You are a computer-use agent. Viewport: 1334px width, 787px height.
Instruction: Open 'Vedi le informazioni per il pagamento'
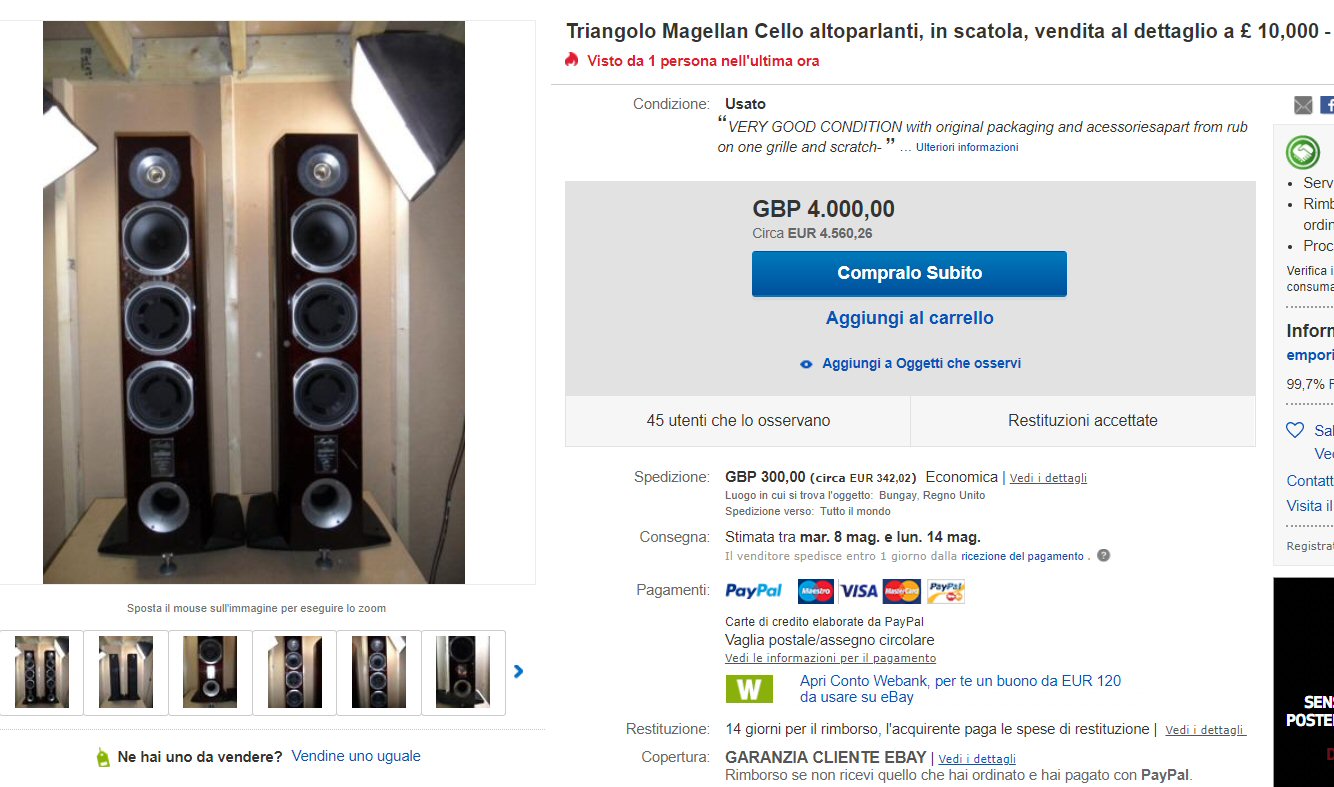[830, 658]
